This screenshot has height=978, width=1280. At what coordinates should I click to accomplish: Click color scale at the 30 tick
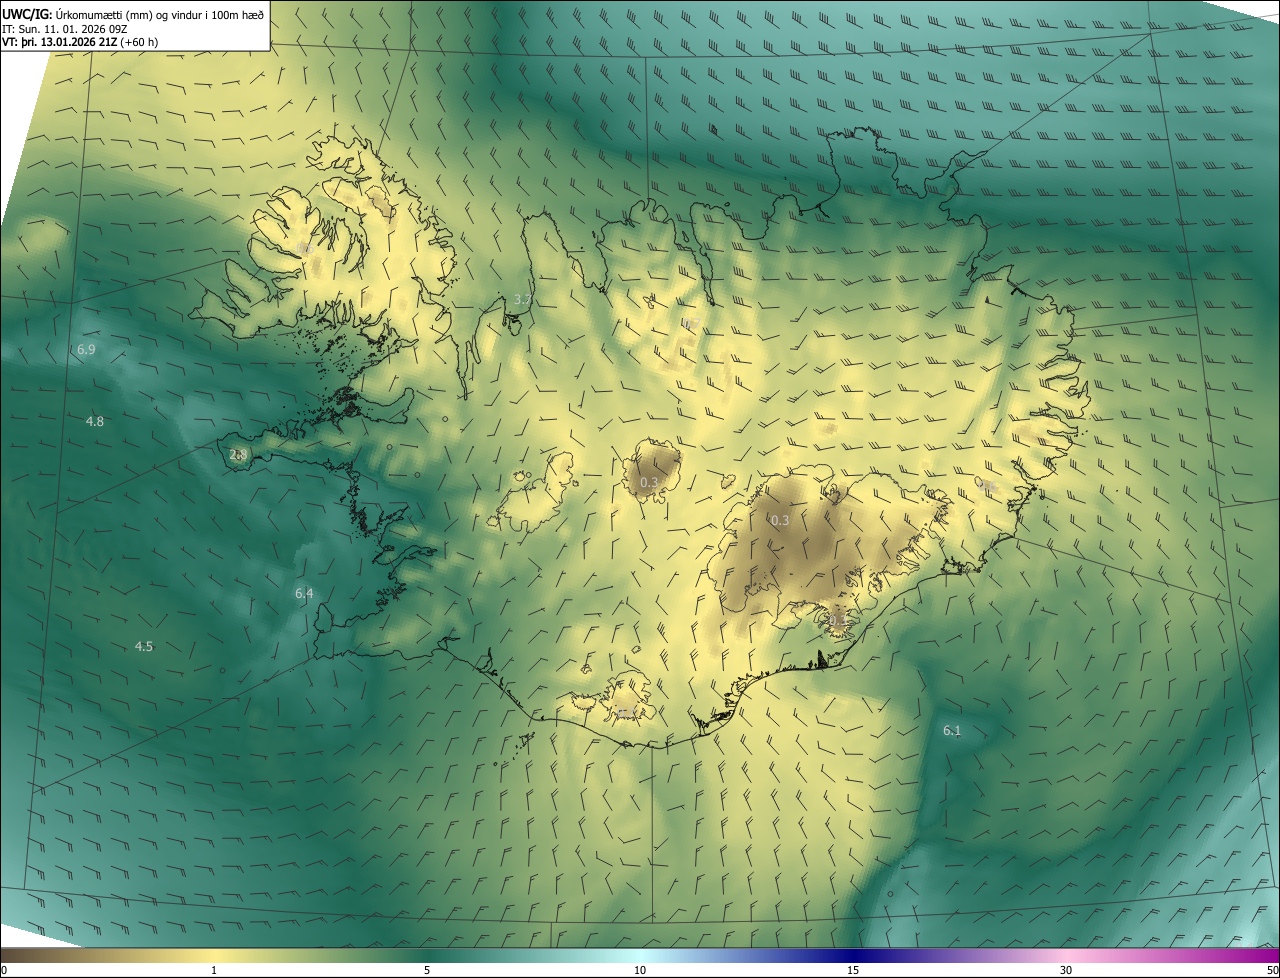pyautogui.click(x=1066, y=970)
